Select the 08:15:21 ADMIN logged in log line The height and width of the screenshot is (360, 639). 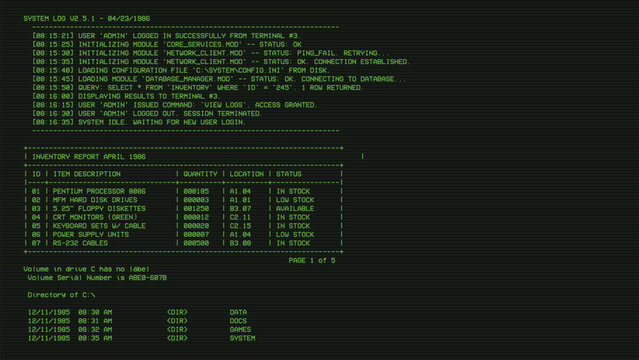(166, 36)
